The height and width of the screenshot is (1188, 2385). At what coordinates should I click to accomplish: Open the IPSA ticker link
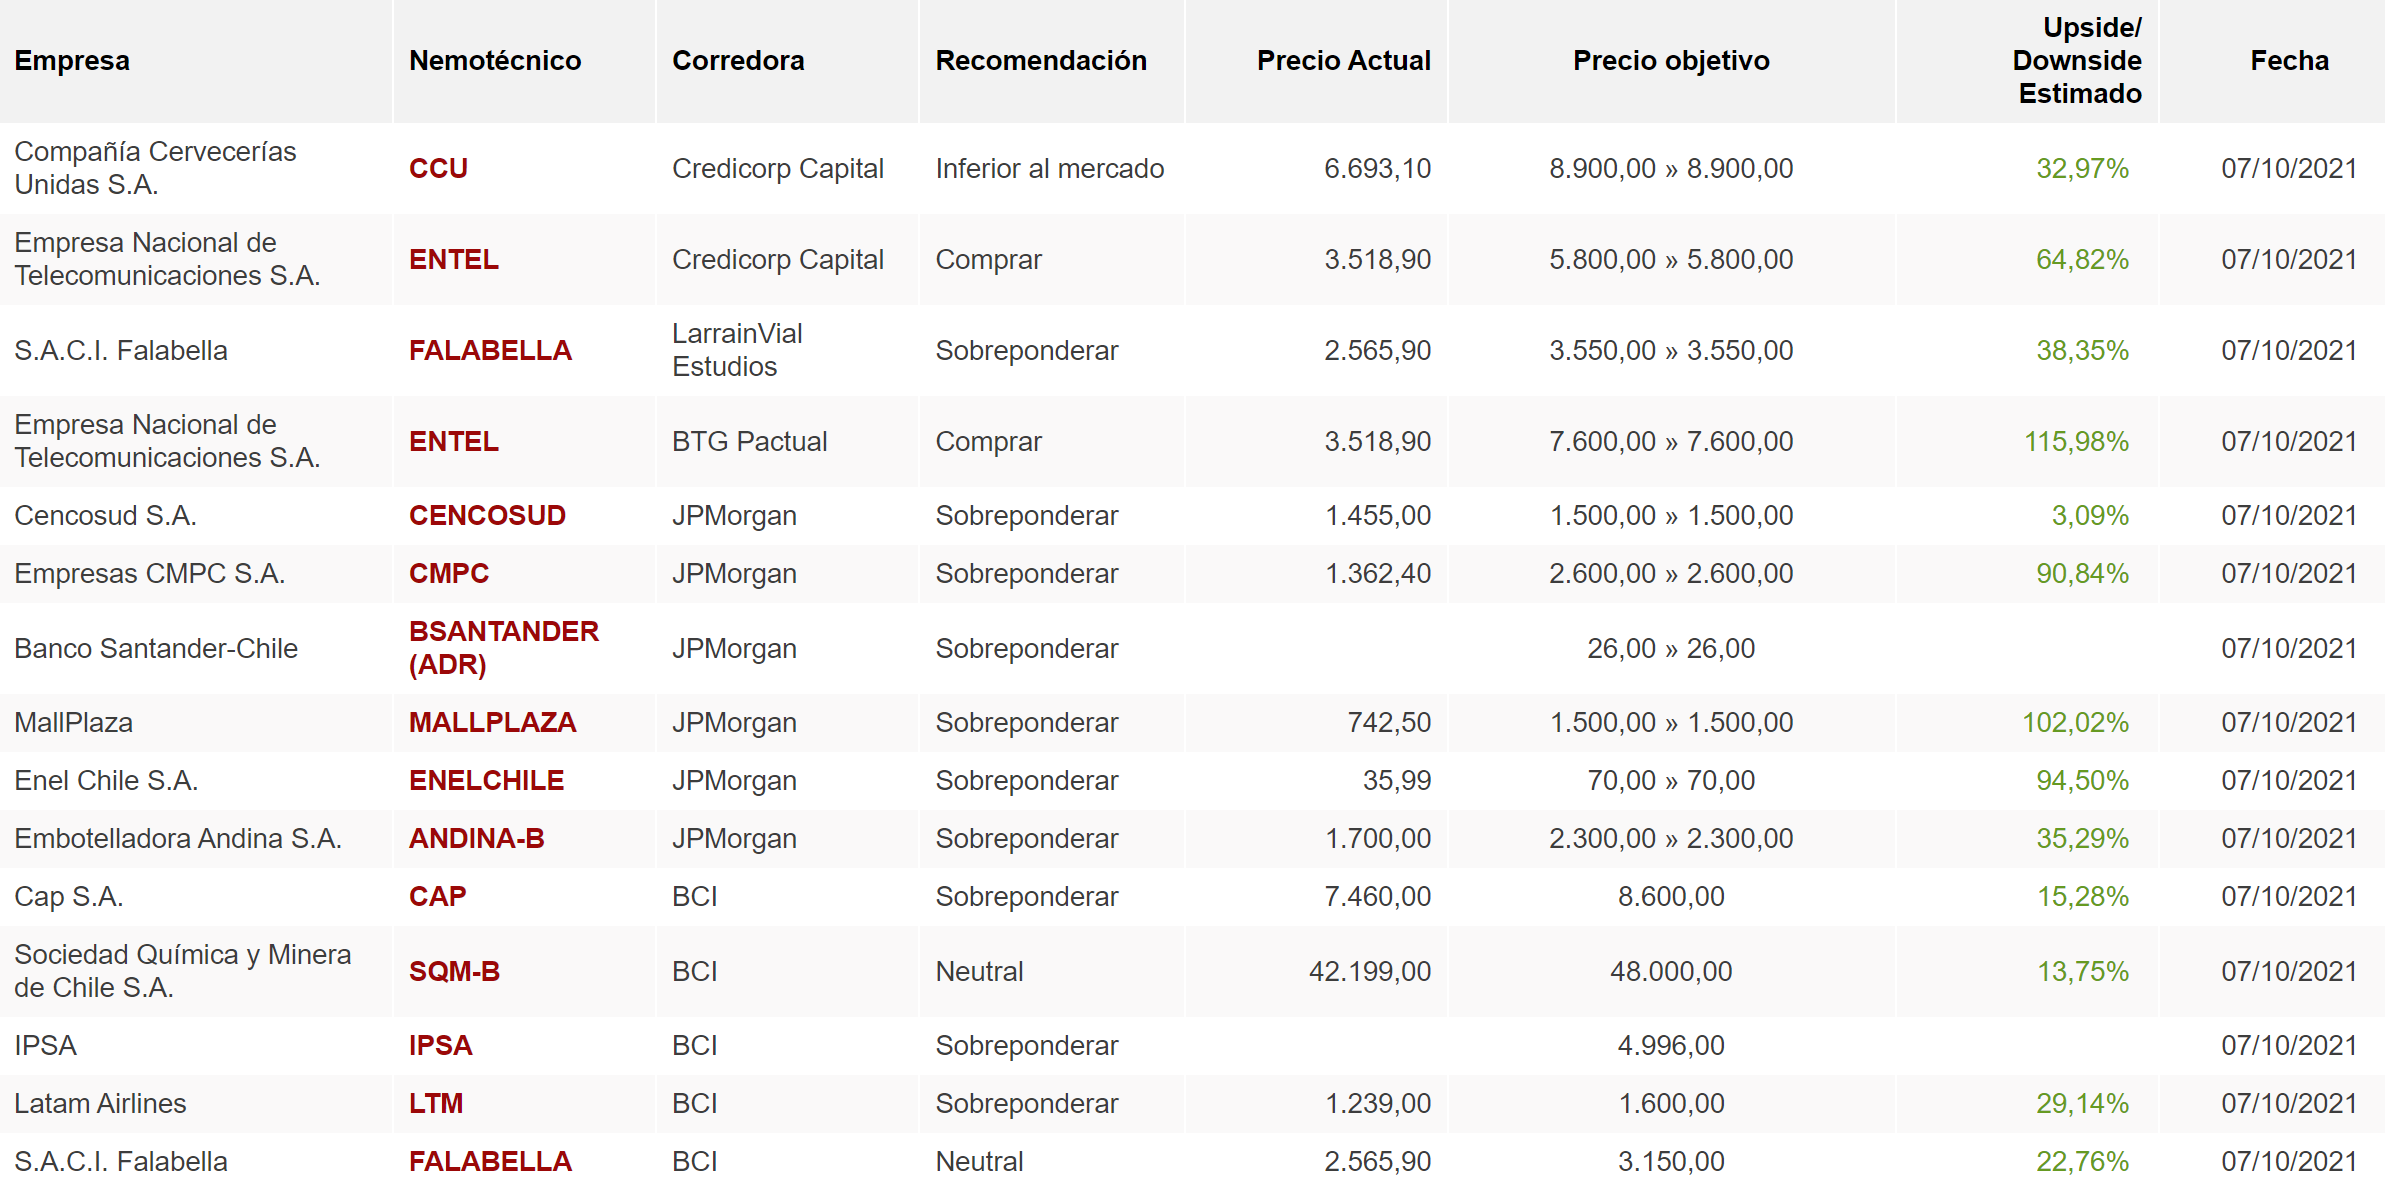coord(440,1045)
